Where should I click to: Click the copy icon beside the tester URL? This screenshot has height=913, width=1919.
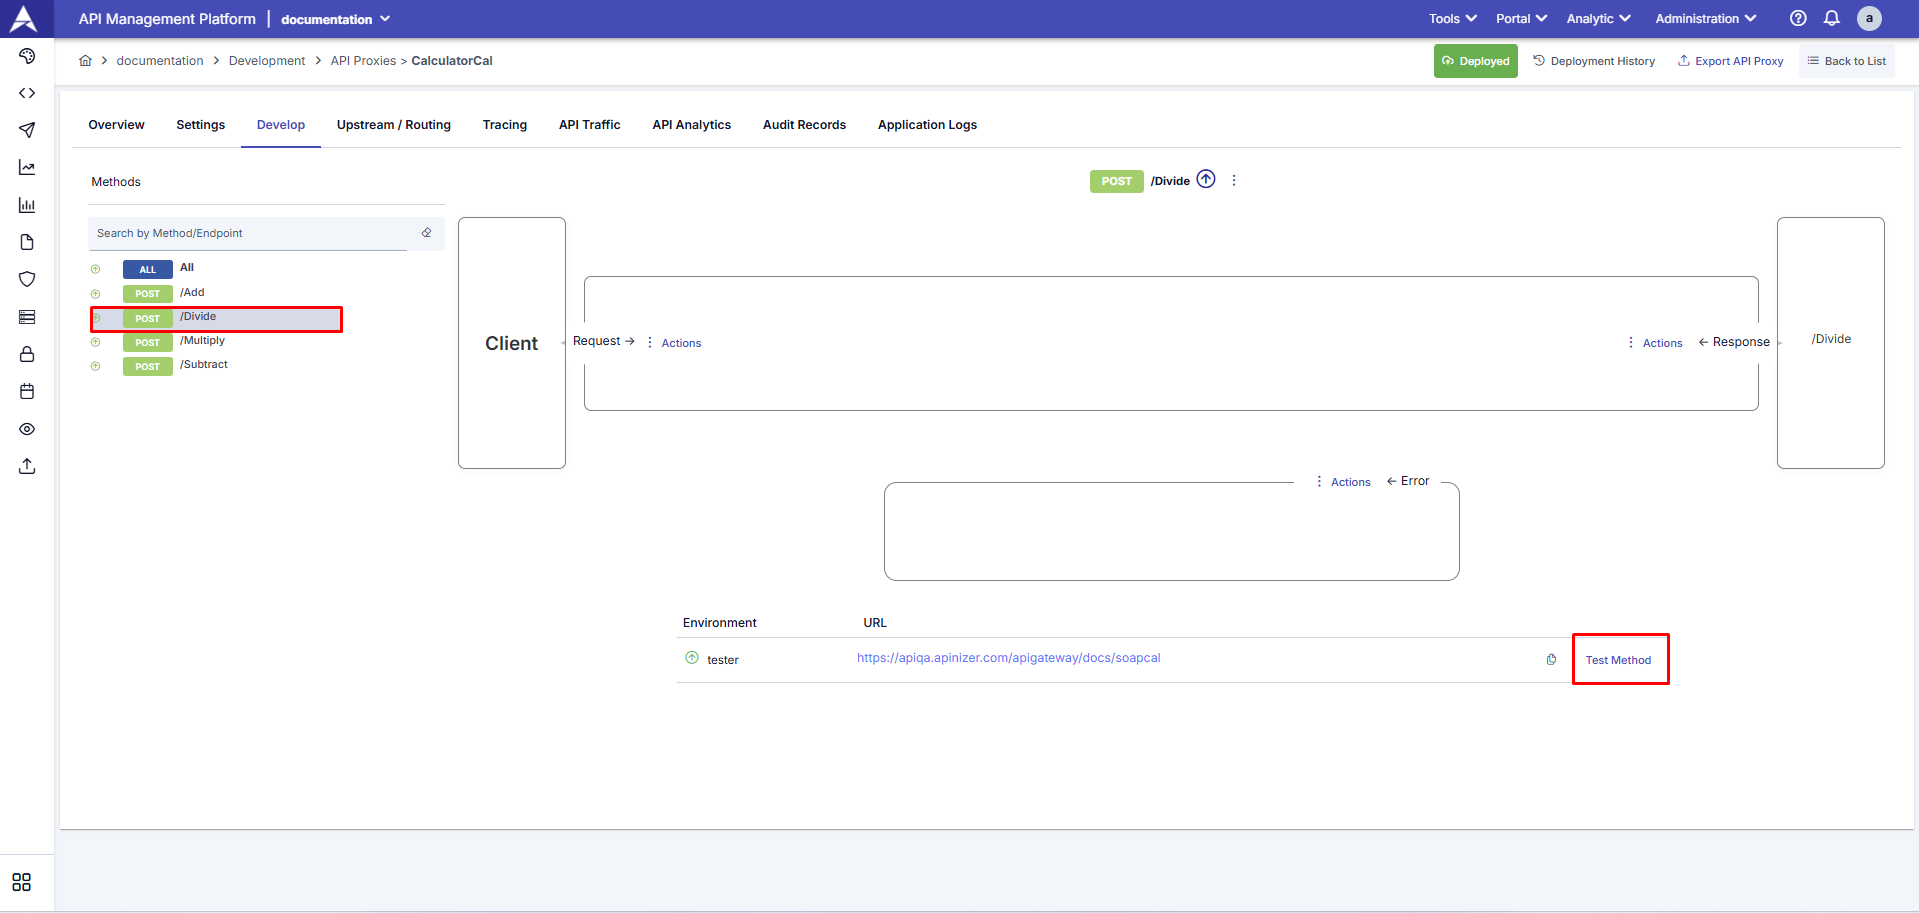1551,659
